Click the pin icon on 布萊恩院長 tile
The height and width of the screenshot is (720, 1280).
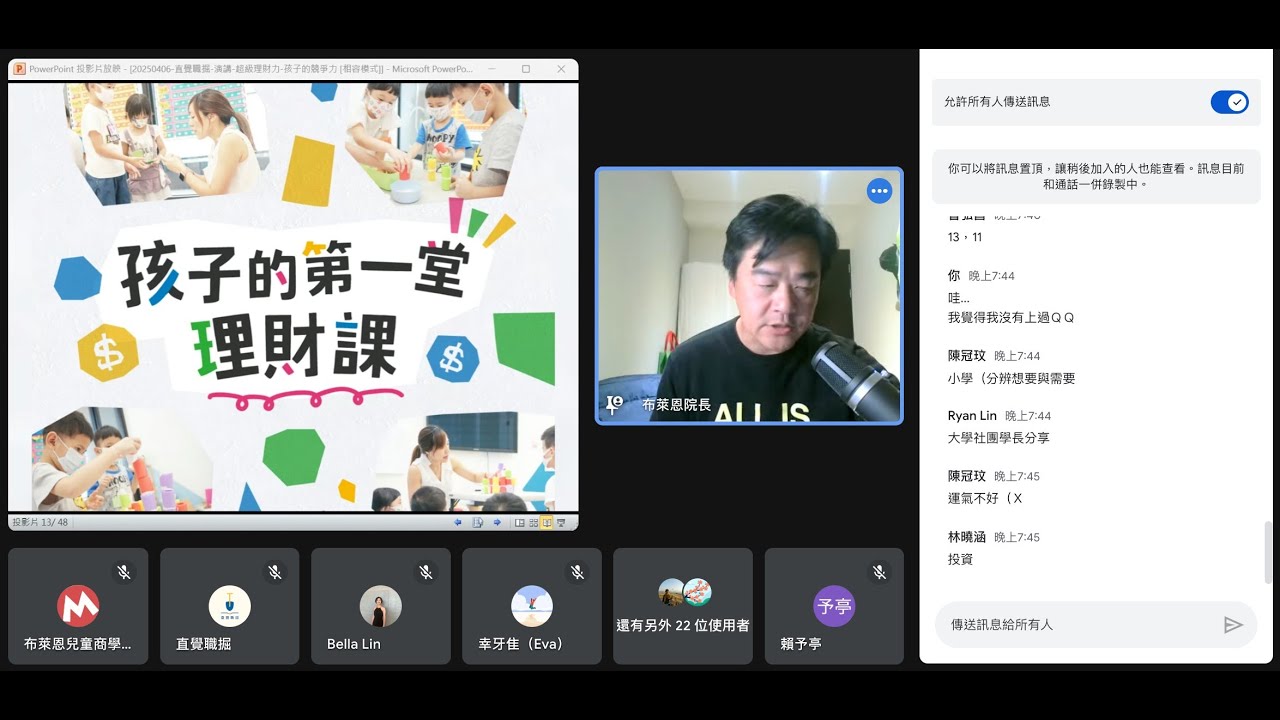[614, 404]
